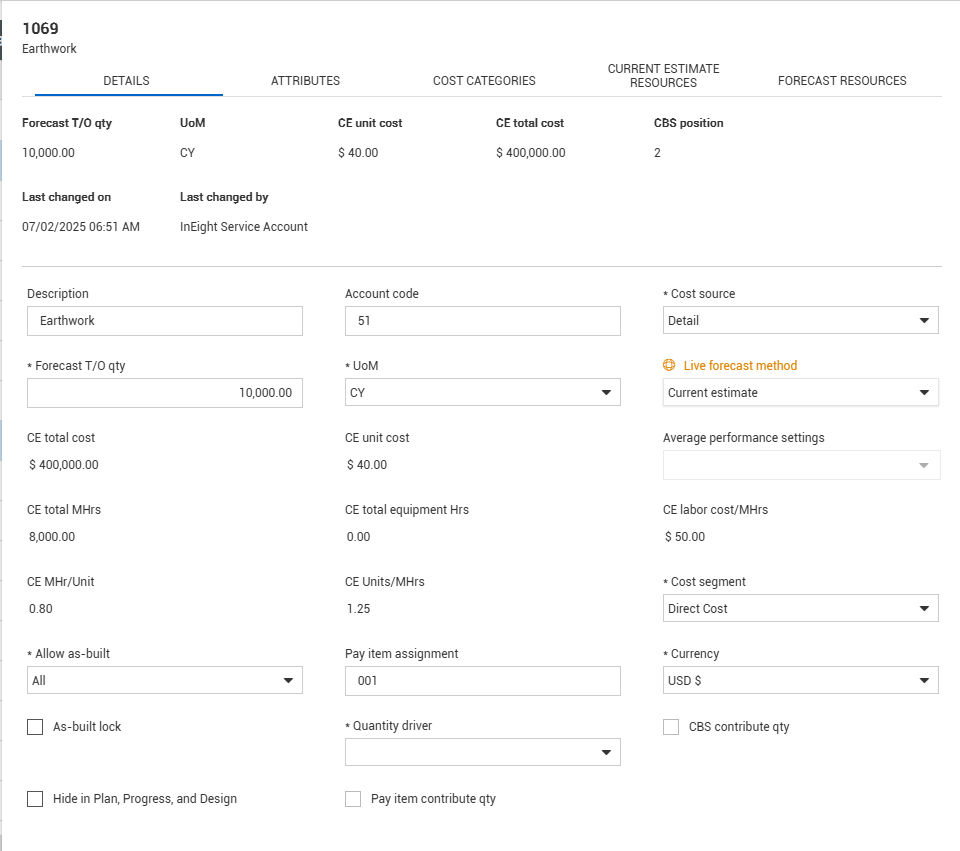
Task: Click the globe icon beside Live forecast method
Action: pyautogui.click(x=670, y=366)
